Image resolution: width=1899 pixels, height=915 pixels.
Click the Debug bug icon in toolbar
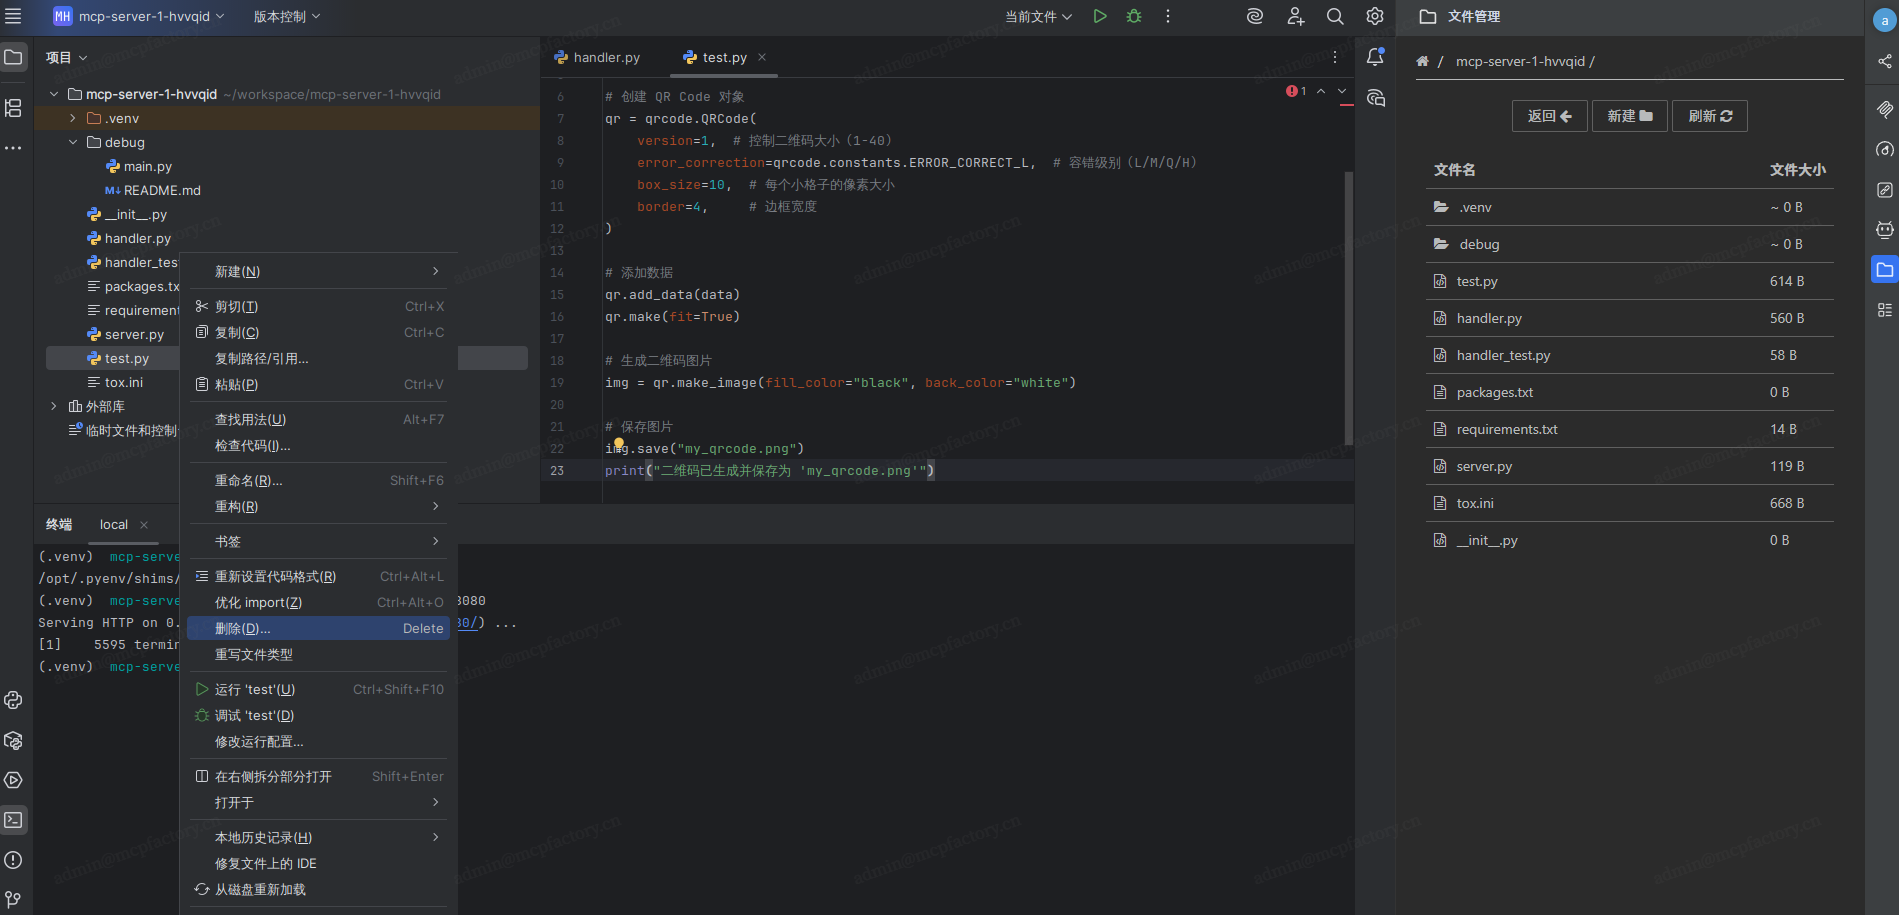(1134, 16)
